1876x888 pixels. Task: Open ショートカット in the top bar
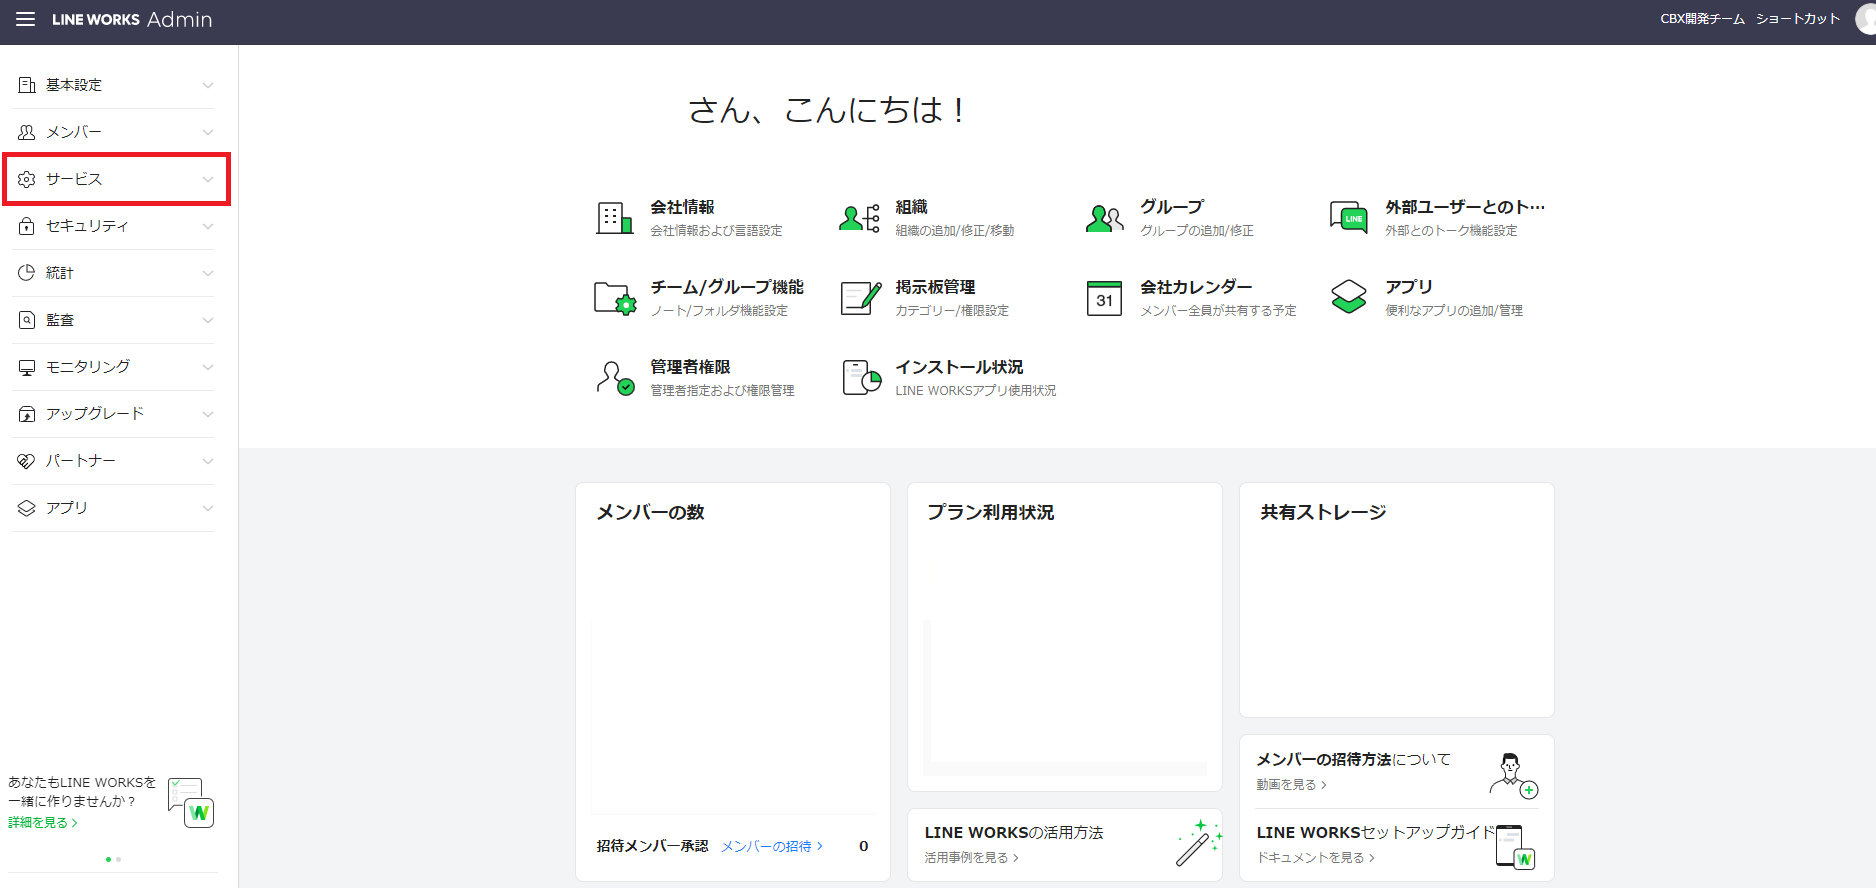pyautogui.click(x=1797, y=19)
